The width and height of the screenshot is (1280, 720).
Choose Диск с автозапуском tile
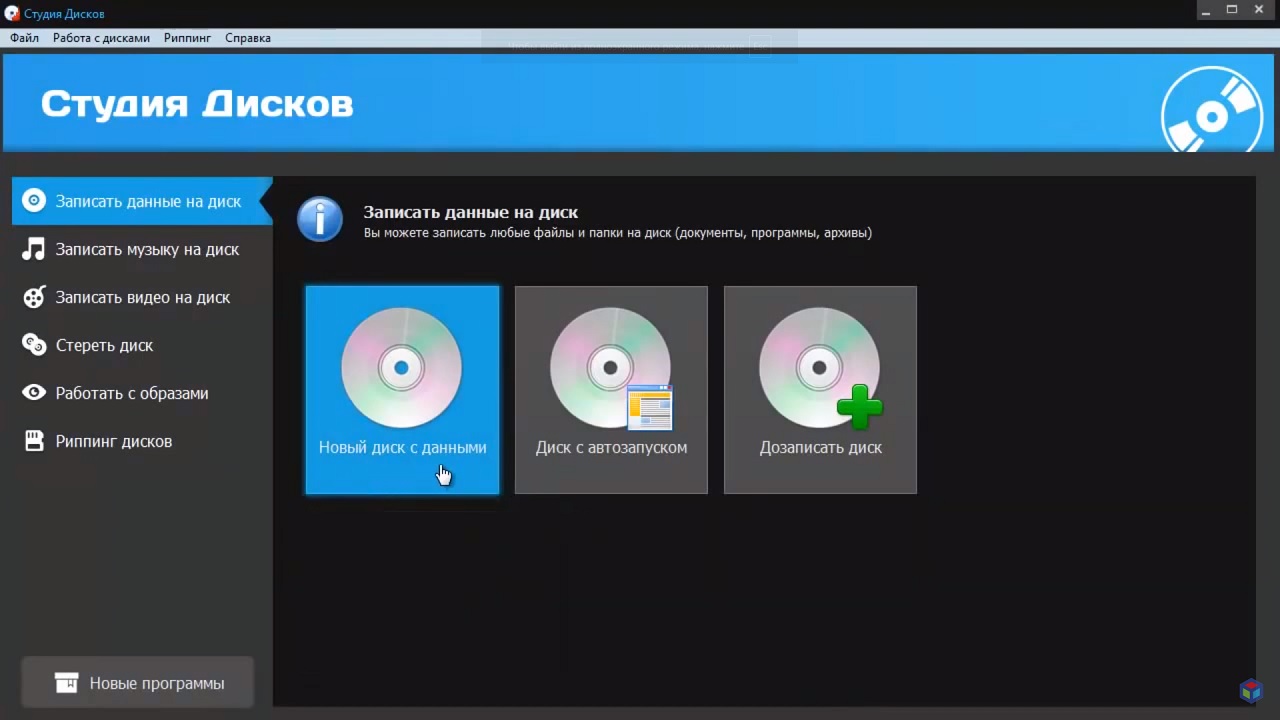(611, 390)
